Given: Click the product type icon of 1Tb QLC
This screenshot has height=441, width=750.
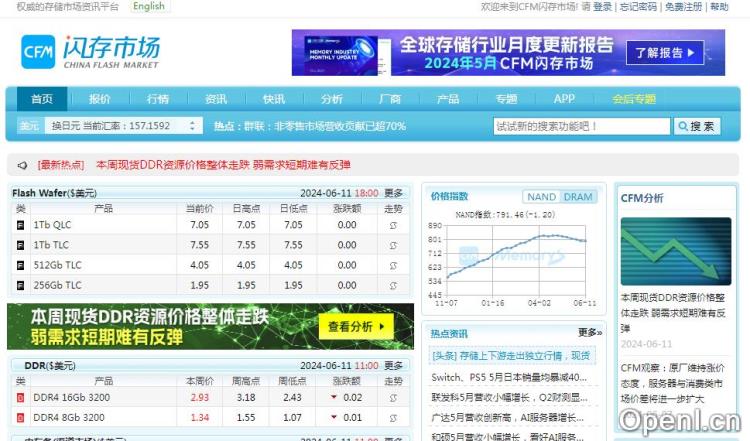Looking at the screenshot, I should 21,225.
